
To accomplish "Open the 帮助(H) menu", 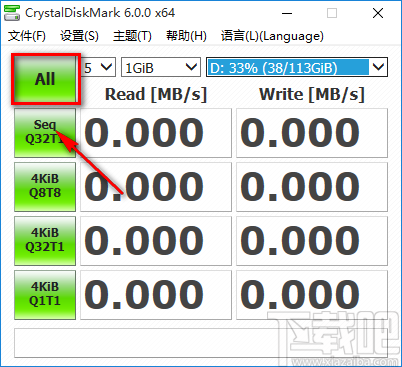I will [186, 36].
